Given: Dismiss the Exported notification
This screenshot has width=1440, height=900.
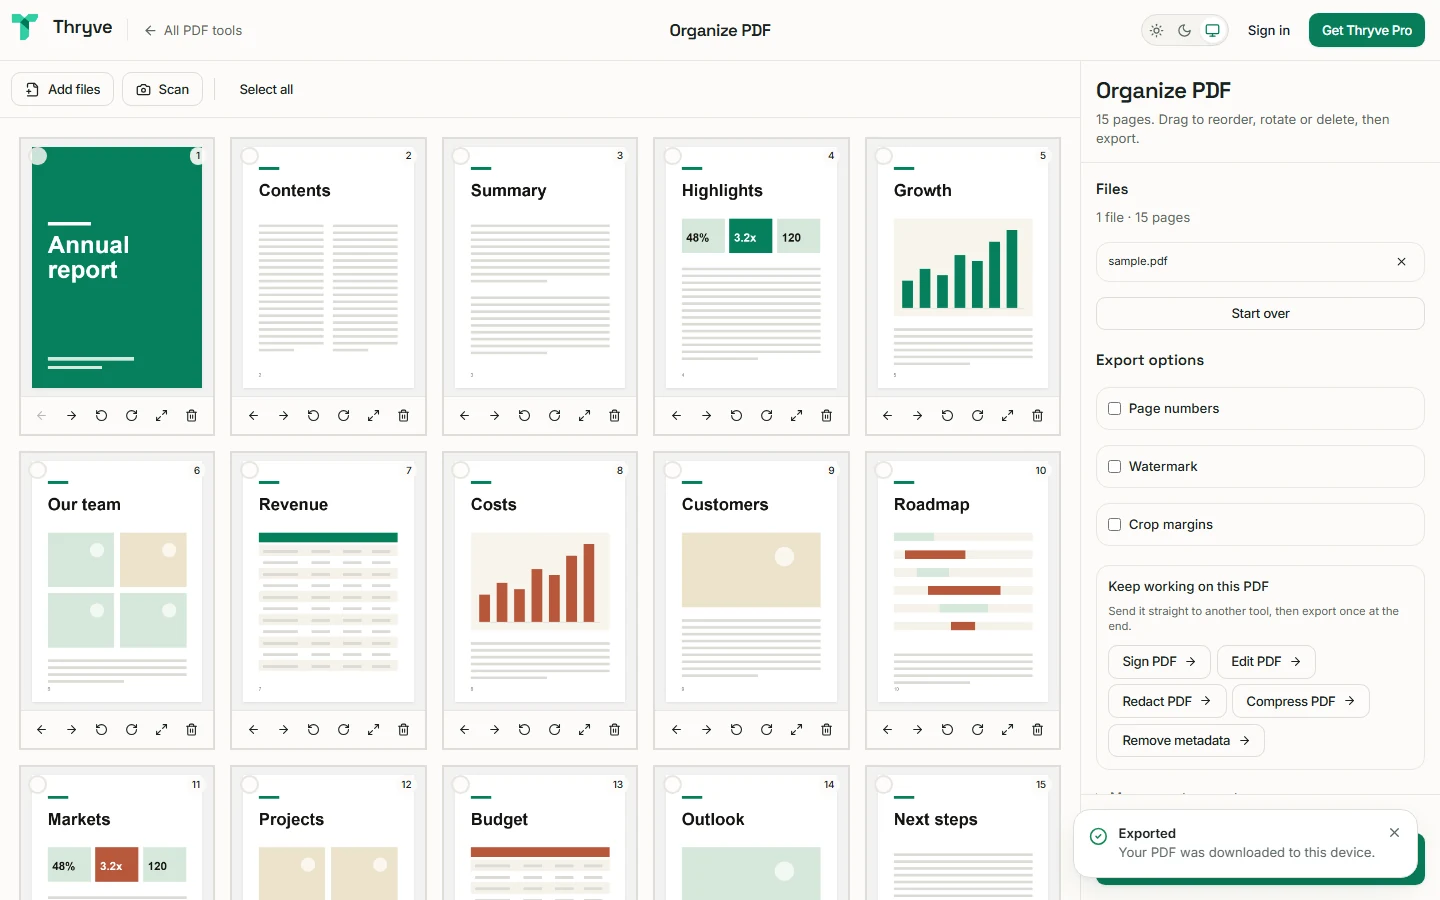Looking at the screenshot, I should tap(1394, 833).
